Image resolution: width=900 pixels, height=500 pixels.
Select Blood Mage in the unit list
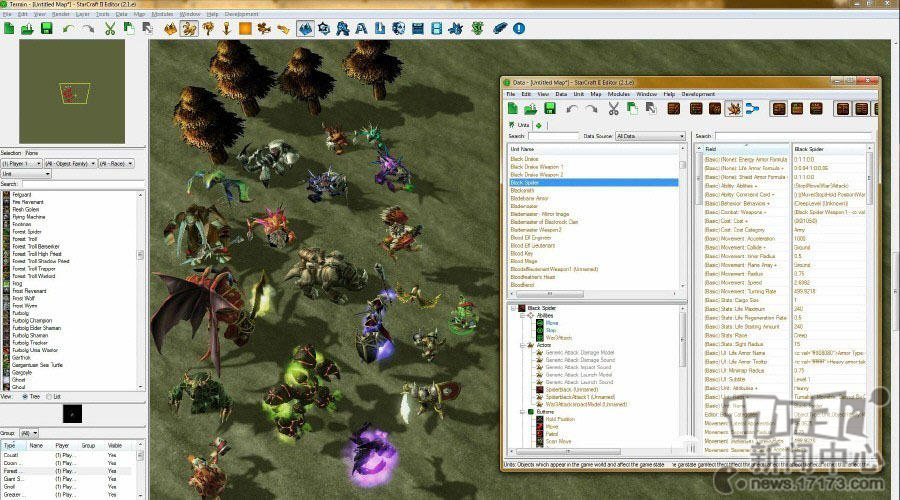pos(523,261)
